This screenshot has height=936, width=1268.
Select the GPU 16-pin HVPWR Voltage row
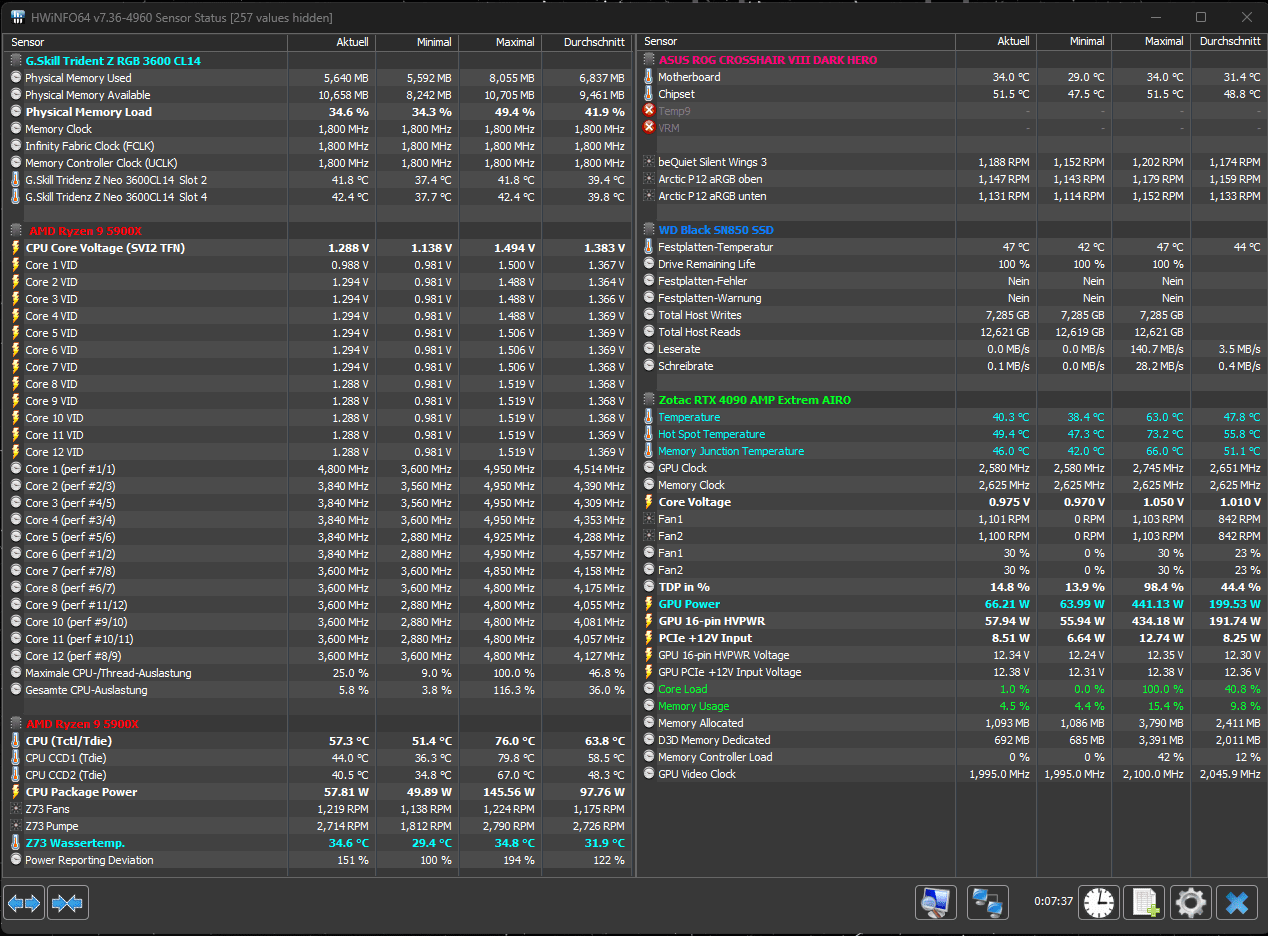point(952,655)
